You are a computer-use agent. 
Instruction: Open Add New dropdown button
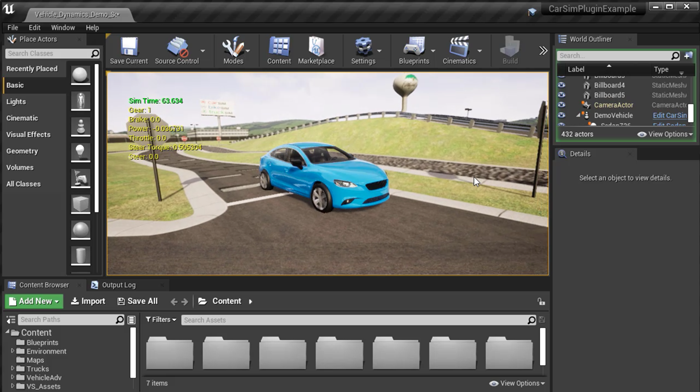pyautogui.click(x=34, y=301)
